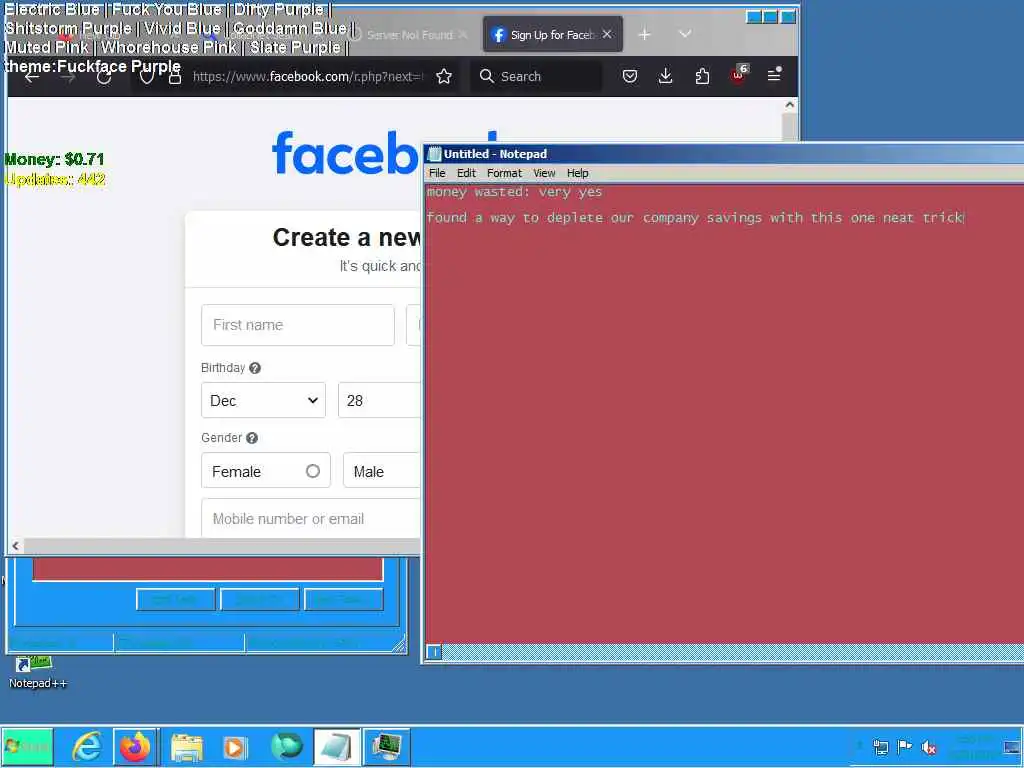1024x768 pixels.
Task: Click the Birthday help question icon
Action: pyautogui.click(x=255, y=368)
